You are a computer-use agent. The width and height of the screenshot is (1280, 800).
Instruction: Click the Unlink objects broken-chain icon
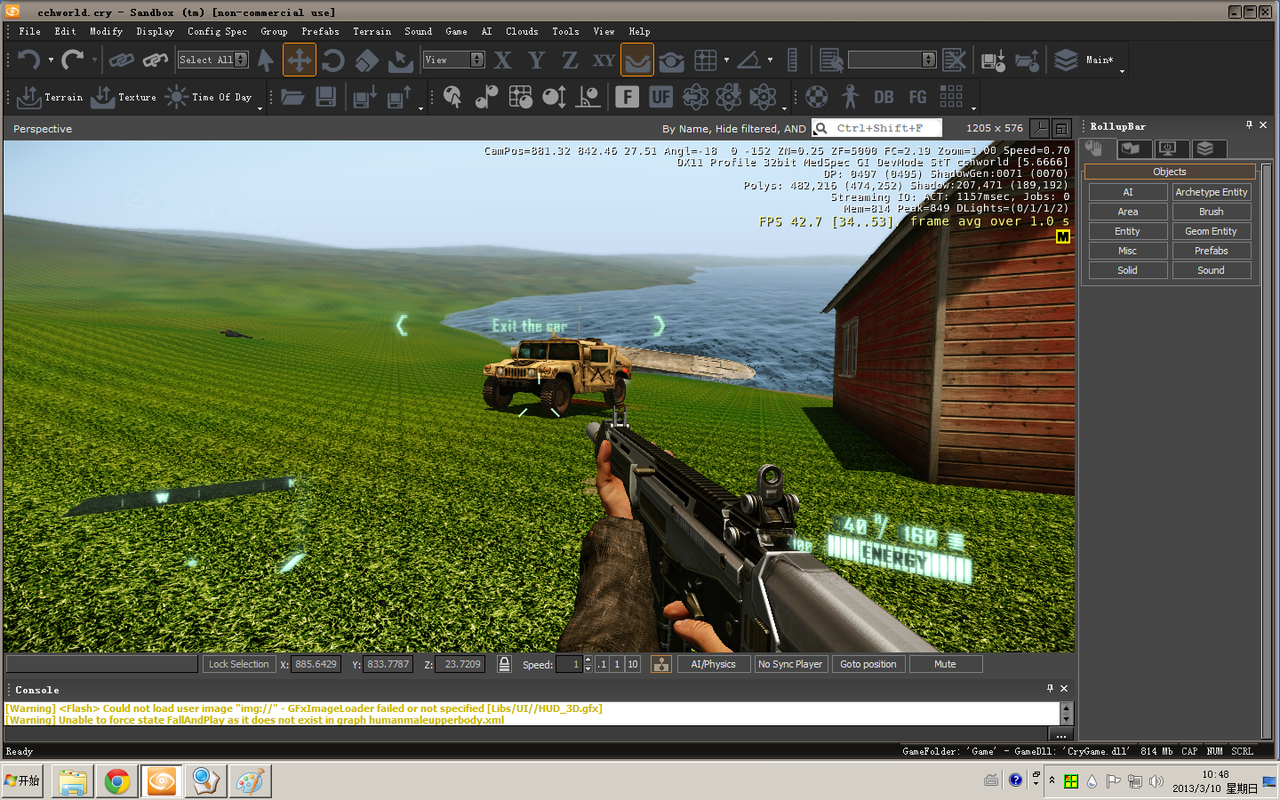155,60
